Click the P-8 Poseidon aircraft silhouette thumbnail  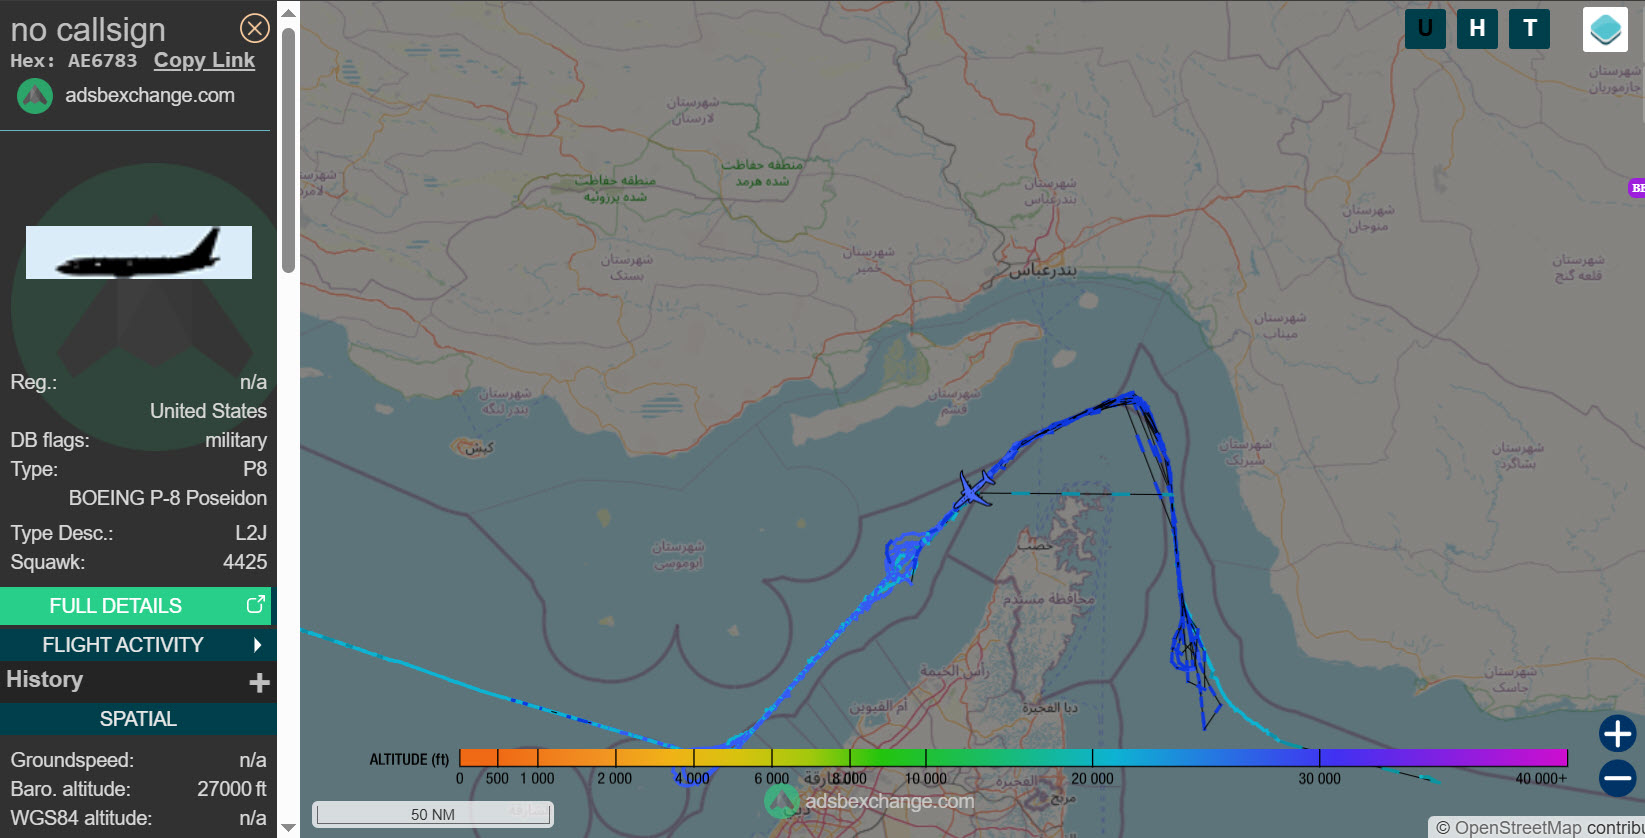click(x=139, y=252)
